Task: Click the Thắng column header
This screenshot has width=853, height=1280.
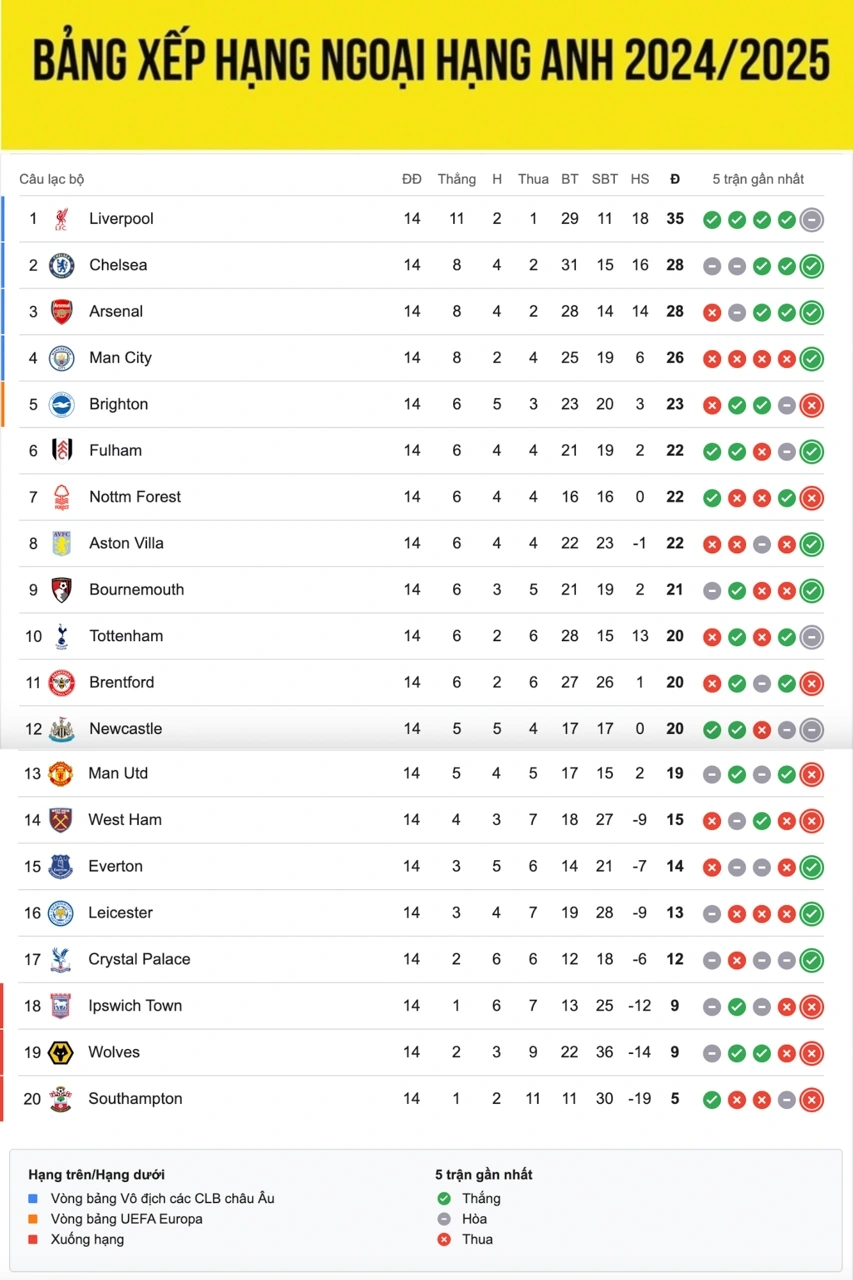Action: click(x=457, y=179)
